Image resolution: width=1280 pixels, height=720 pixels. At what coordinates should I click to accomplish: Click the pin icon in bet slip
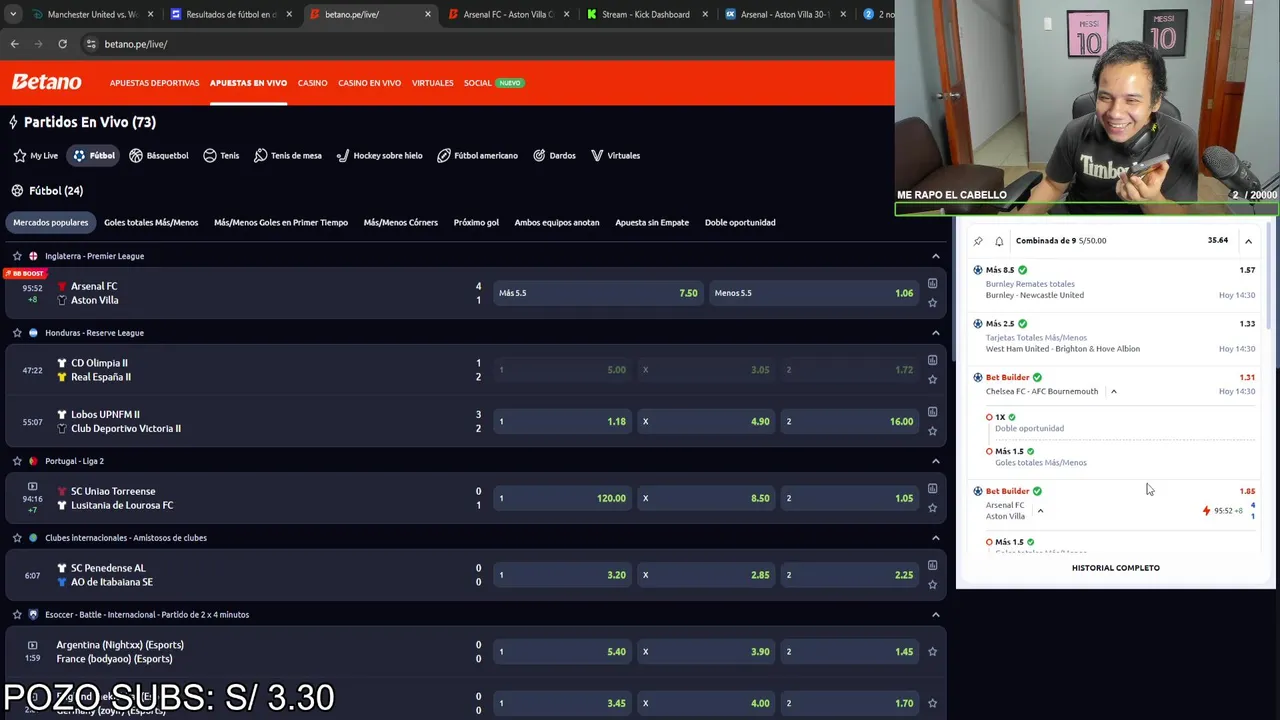point(978,241)
